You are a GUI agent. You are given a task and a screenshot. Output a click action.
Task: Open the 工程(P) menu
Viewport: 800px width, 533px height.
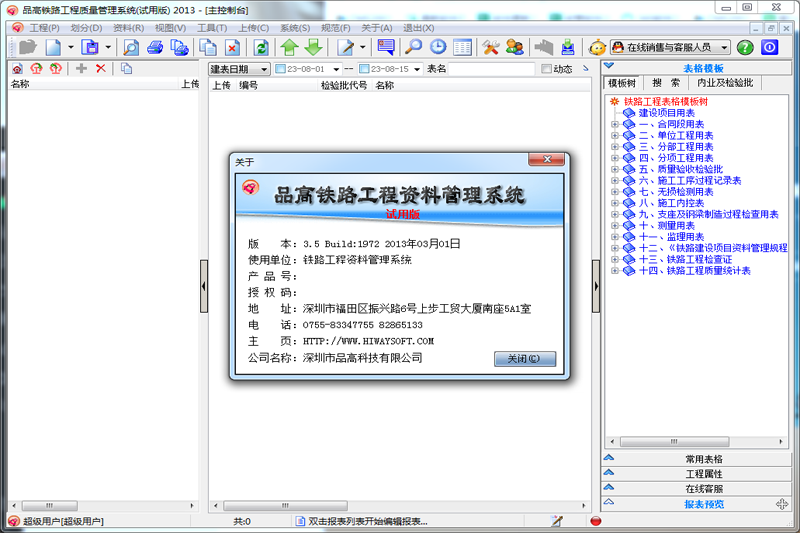[x=44, y=28]
